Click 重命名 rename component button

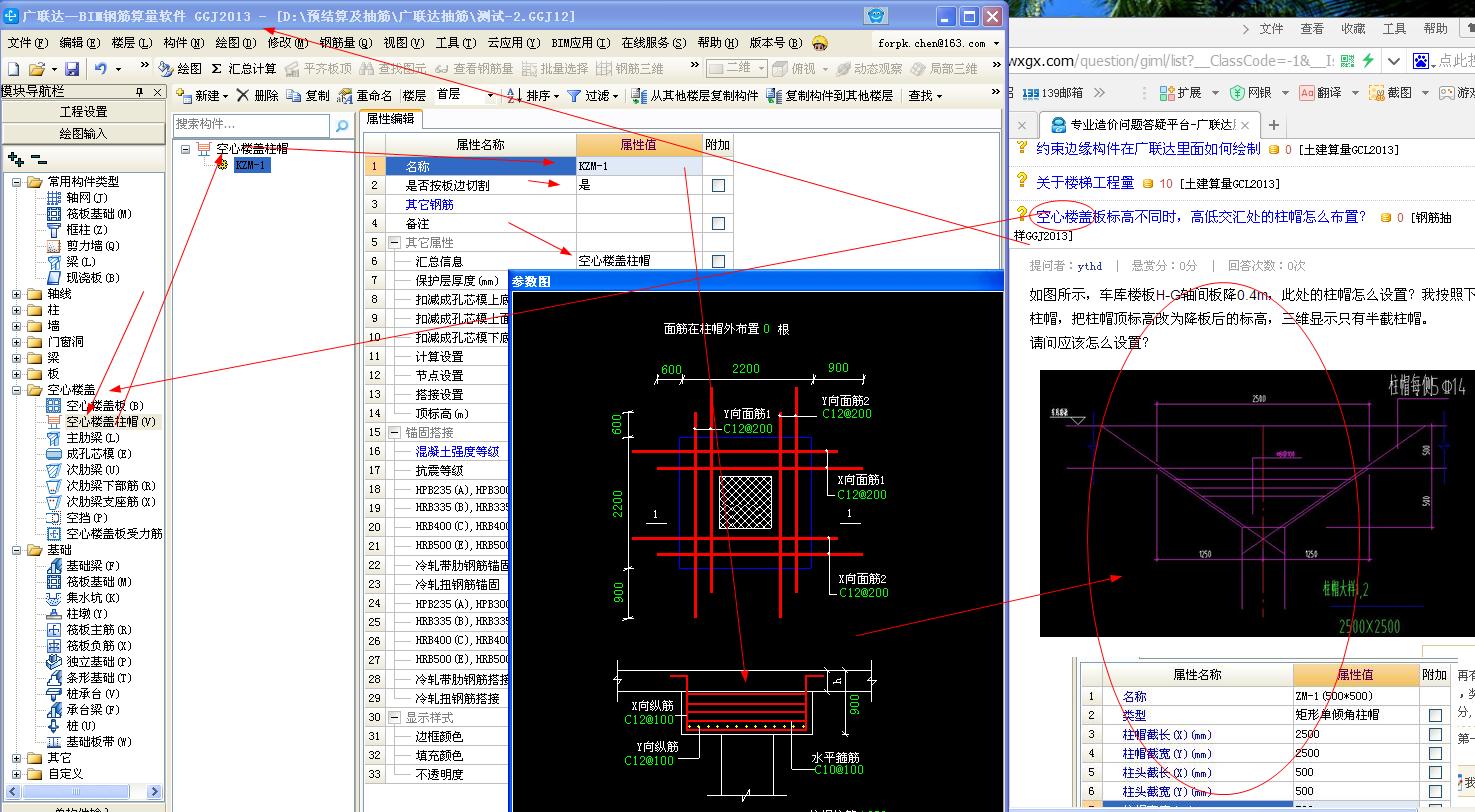(365, 96)
